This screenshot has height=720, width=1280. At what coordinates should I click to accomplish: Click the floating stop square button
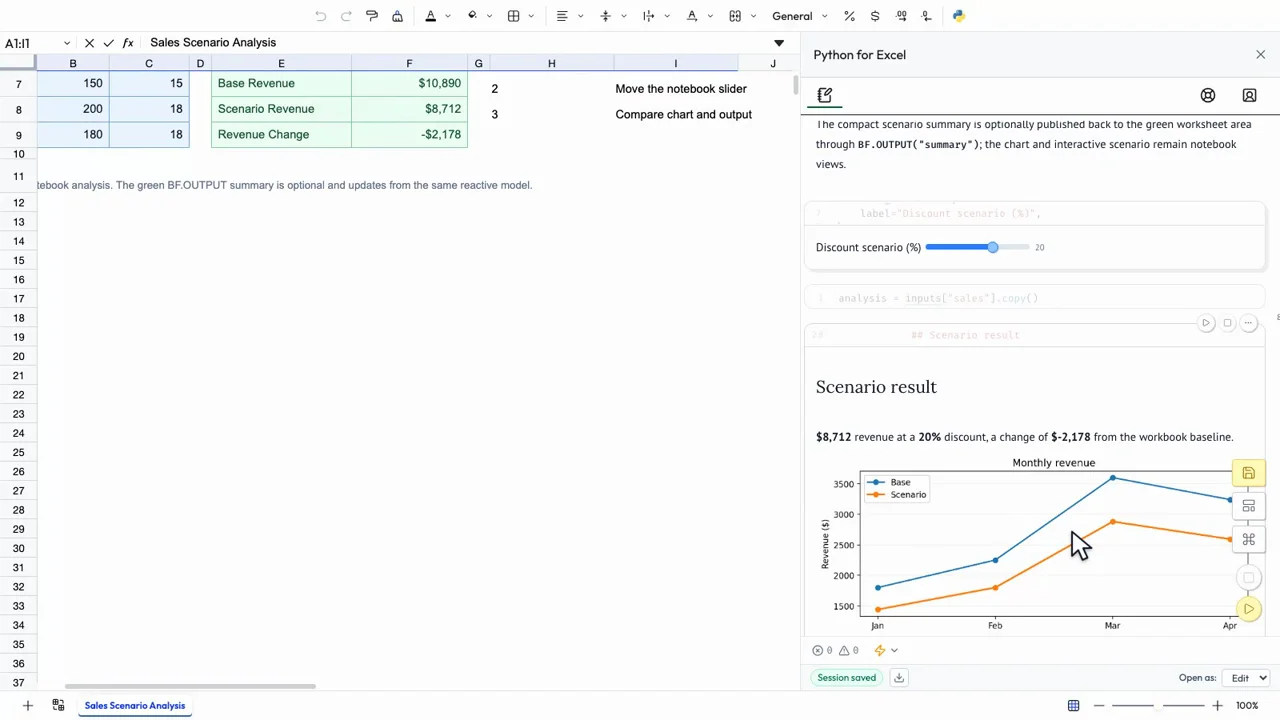[1248, 577]
